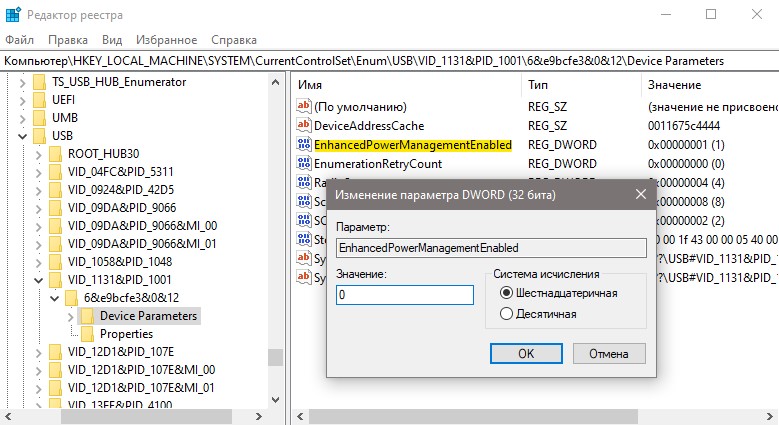The image size is (779, 425).
Task: Open the Справка menu
Action: click(x=234, y=40)
